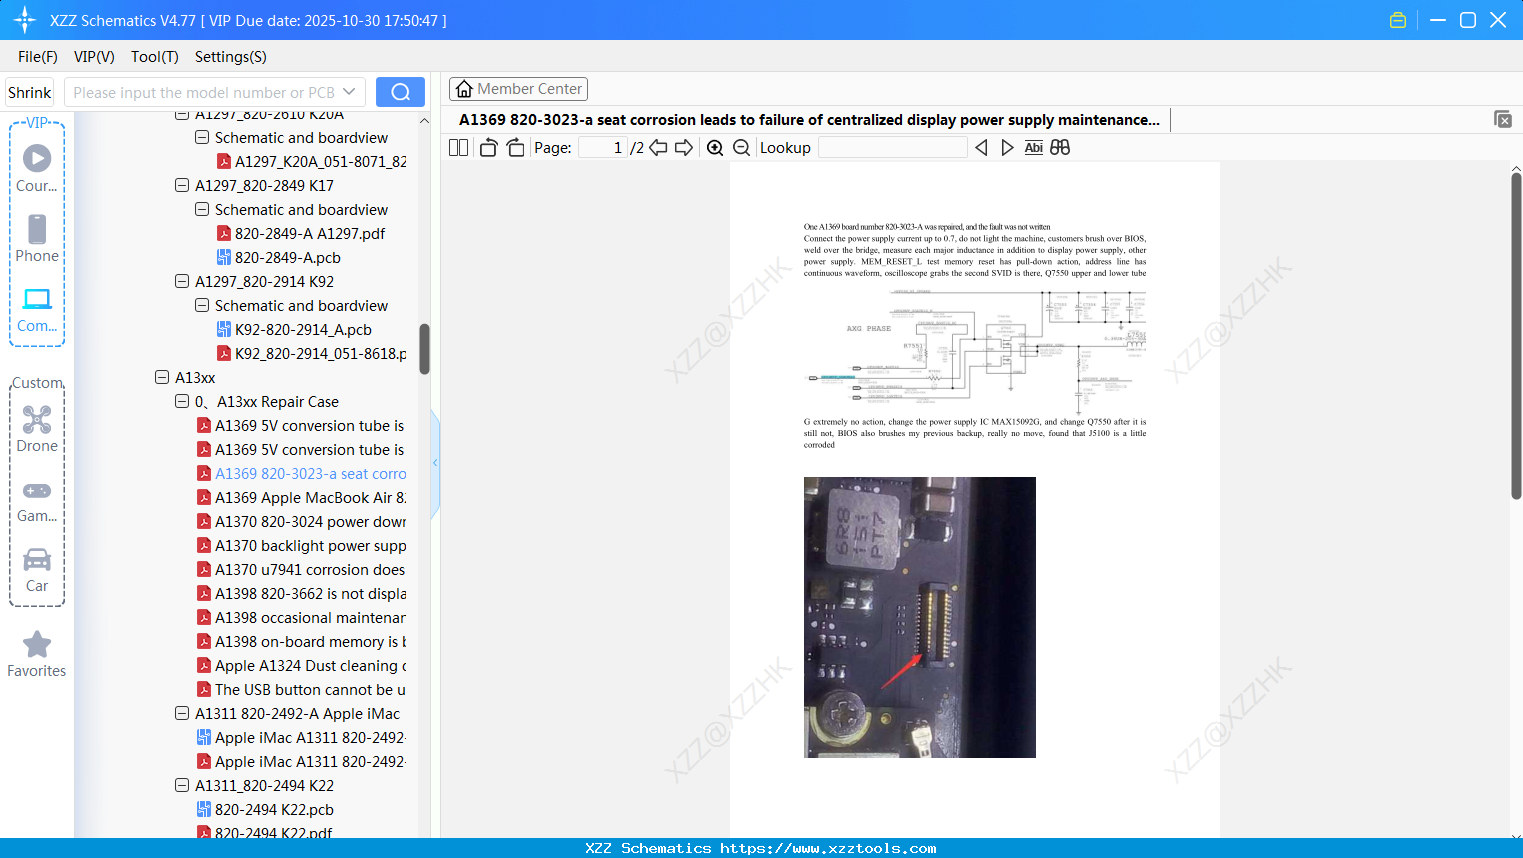The image size is (1523, 858).
Task: Open K92-820-2914_A.pcb boardview
Action: tap(294, 329)
